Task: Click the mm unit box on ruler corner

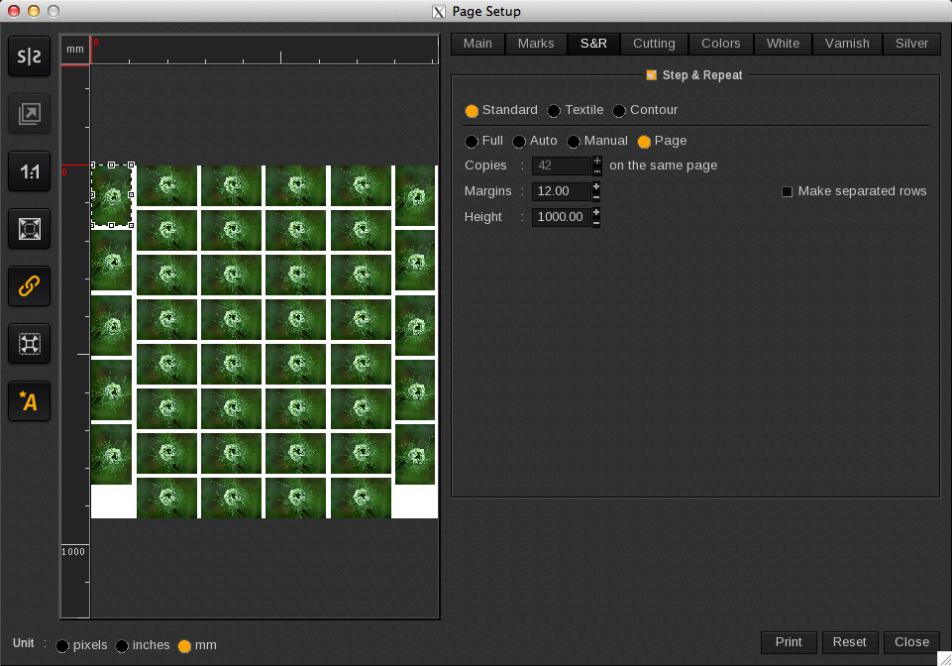Action: 75,49
